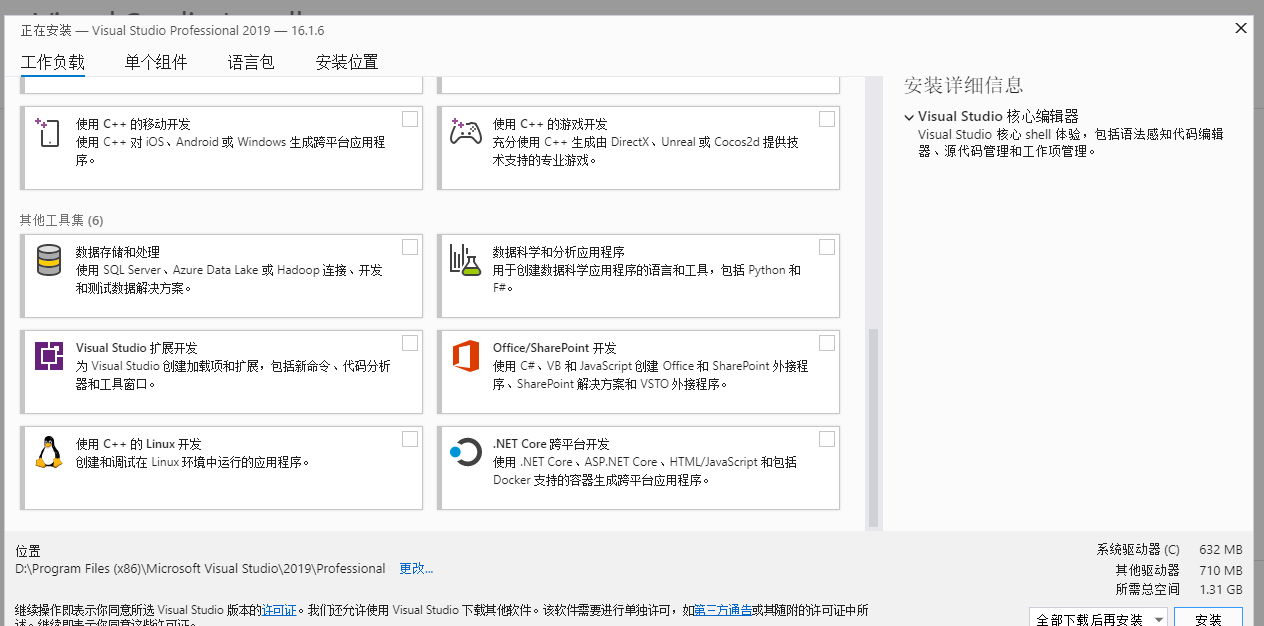The height and width of the screenshot is (626, 1264).
Task: Switch to the 工作负载 tab
Action: (x=53, y=62)
